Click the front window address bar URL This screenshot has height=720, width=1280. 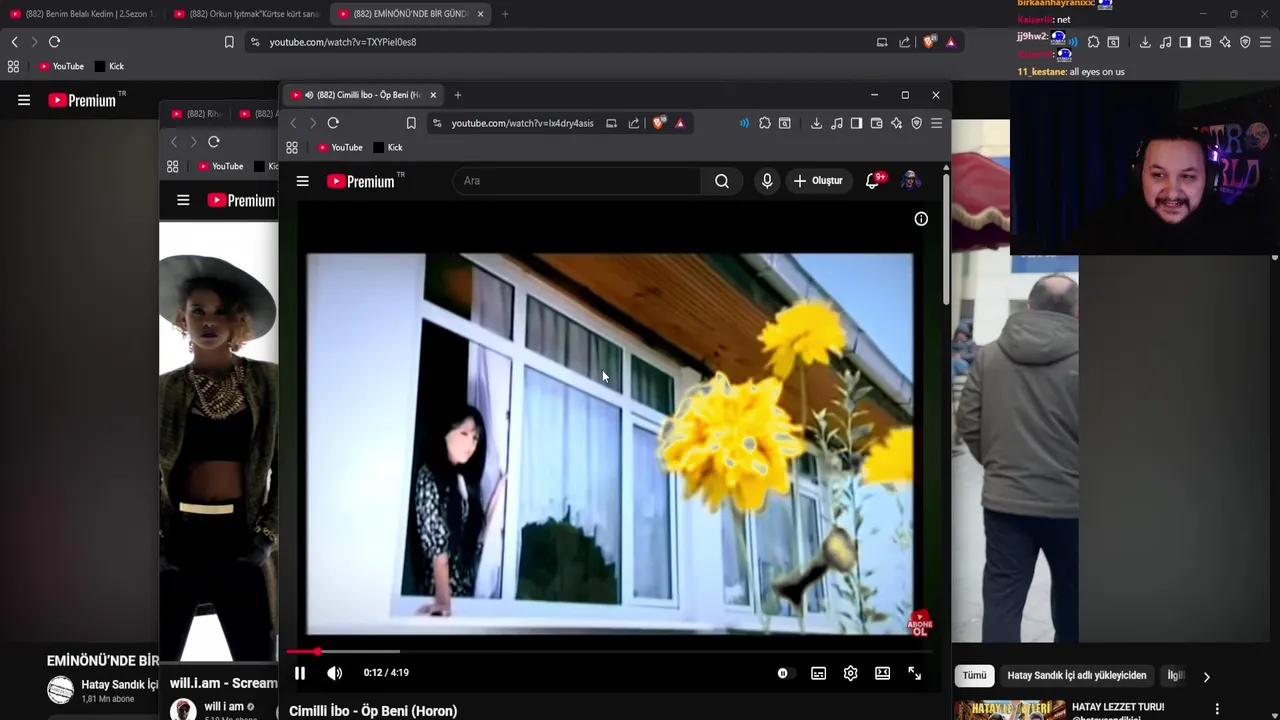tap(522, 123)
